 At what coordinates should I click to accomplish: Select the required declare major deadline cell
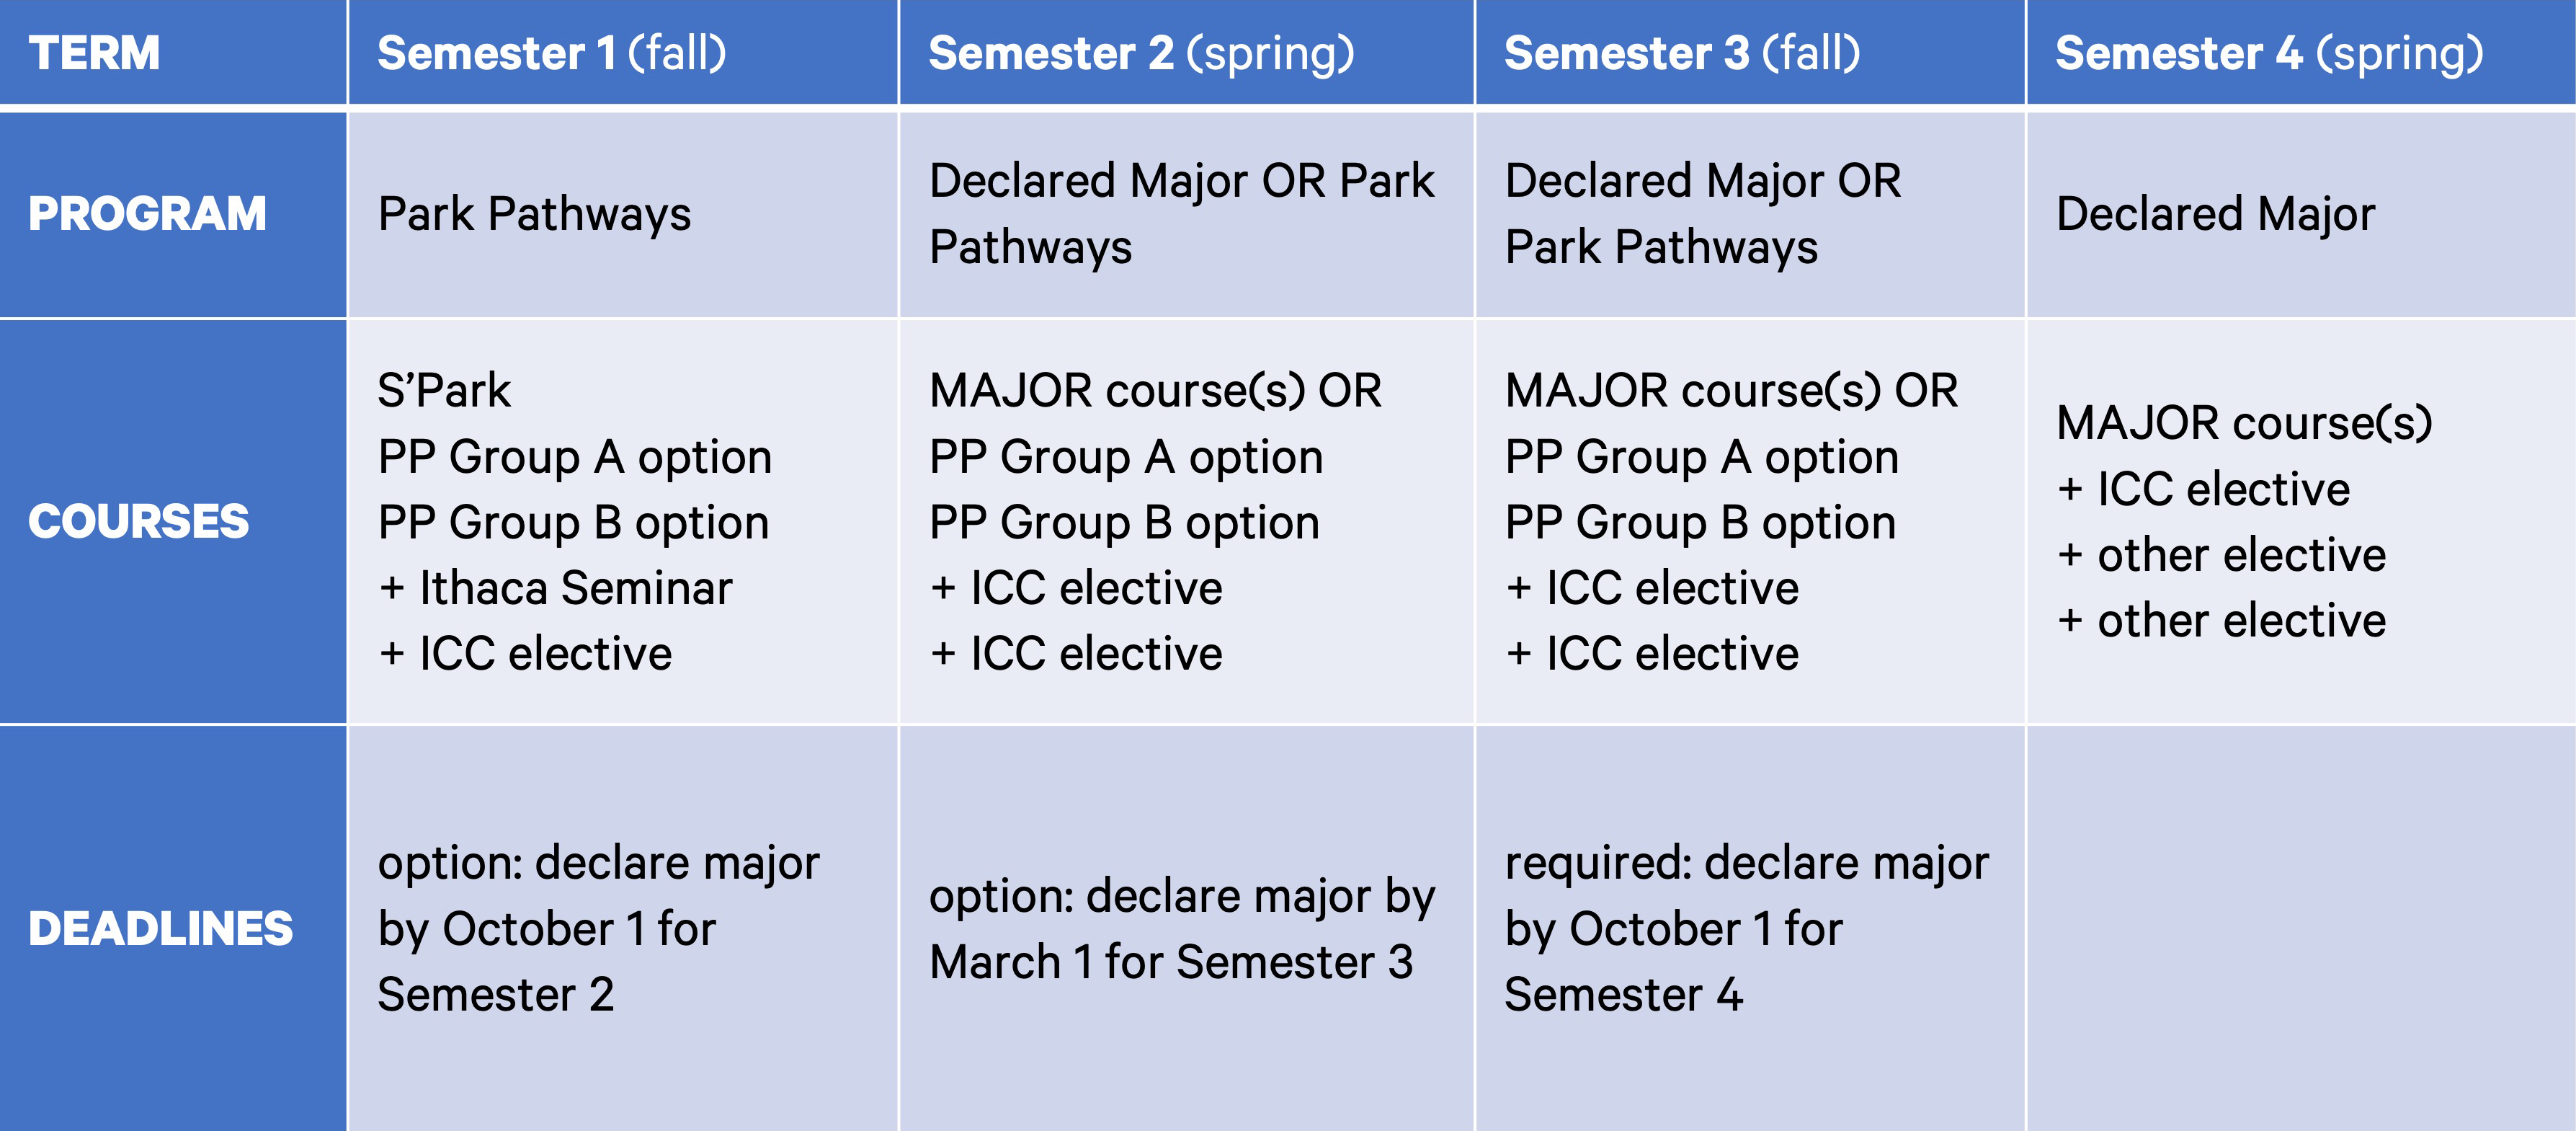pos(1750,928)
